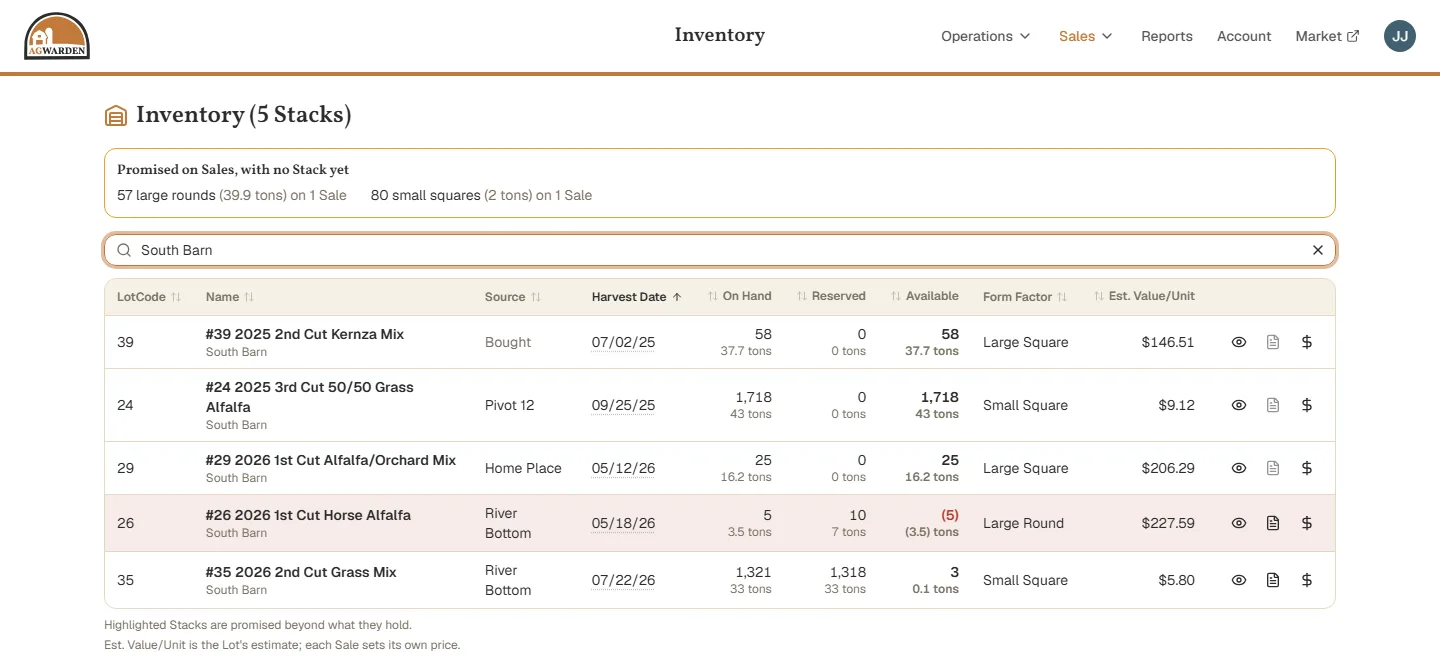This screenshot has height=660, width=1440.
Task: Click the 57 large rounds promised entry
Action: tap(232, 195)
